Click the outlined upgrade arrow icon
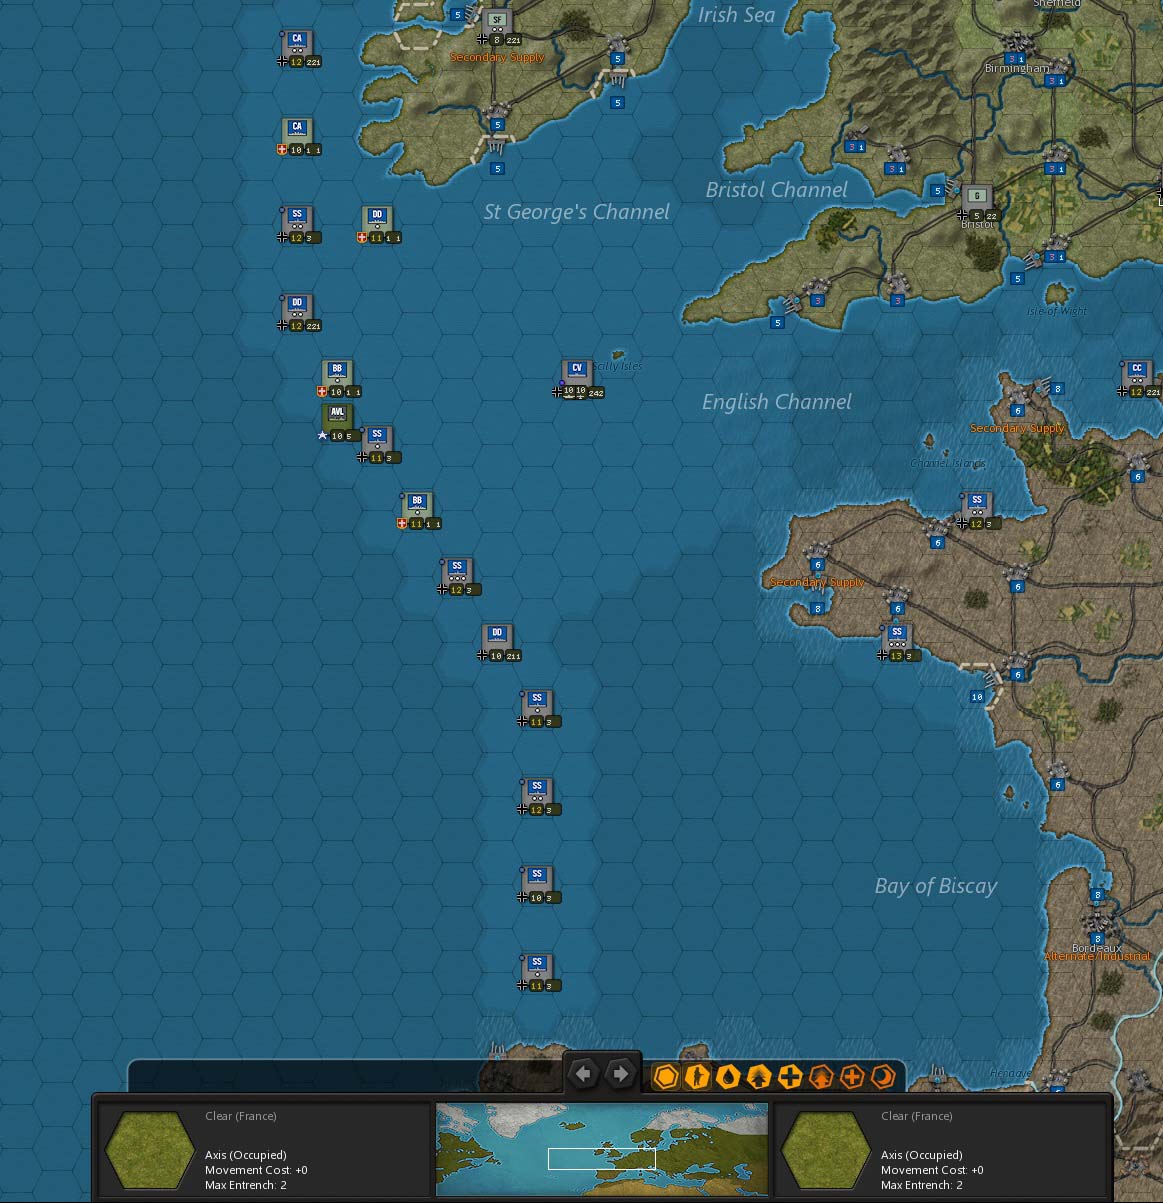This screenshot has height=1203, width=1163. point(821,1076)
